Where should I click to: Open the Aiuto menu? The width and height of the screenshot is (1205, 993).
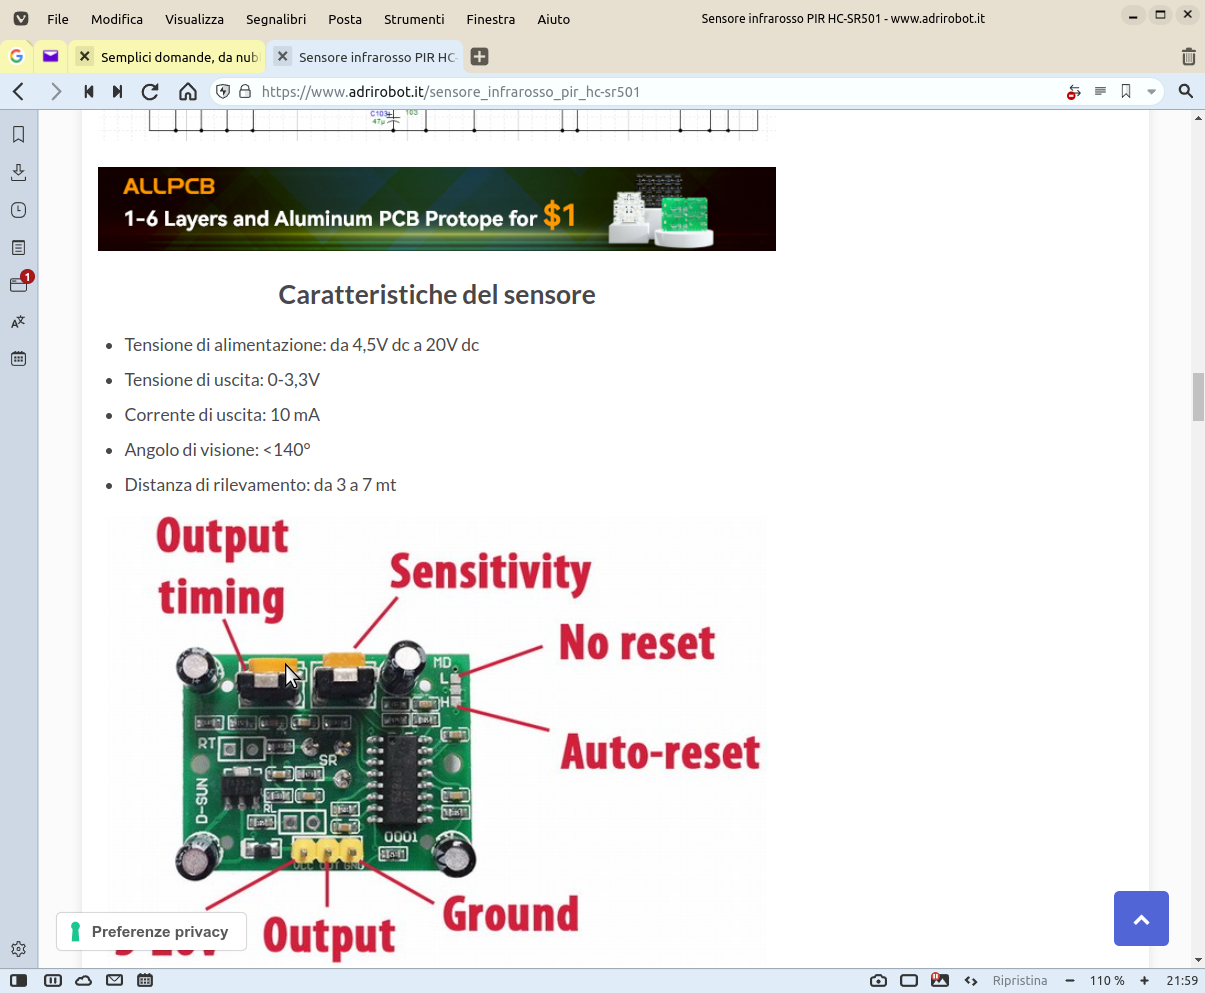click(553, 19)
